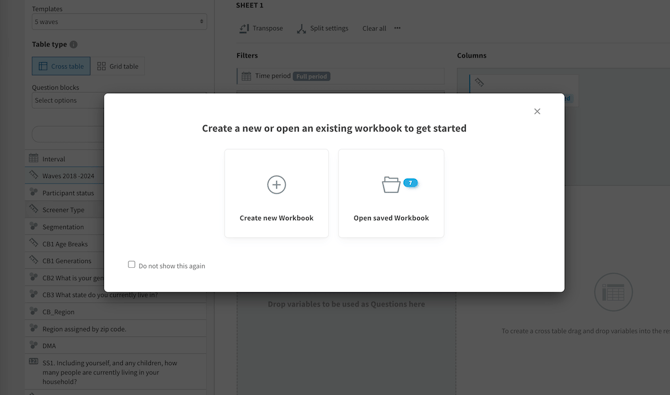Click the Waves 2018 -2024 tag icon
The image size is (670, 395).
point(33,174)
